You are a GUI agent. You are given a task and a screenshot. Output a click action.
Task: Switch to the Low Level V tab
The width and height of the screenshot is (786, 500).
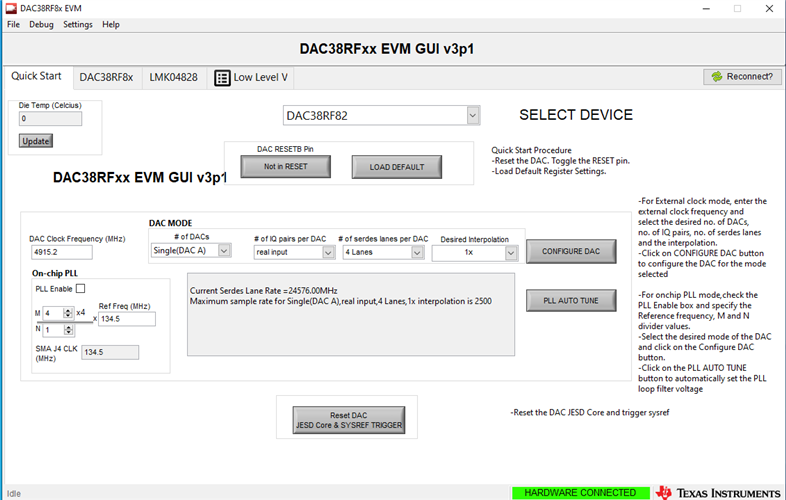pos(251,78)
